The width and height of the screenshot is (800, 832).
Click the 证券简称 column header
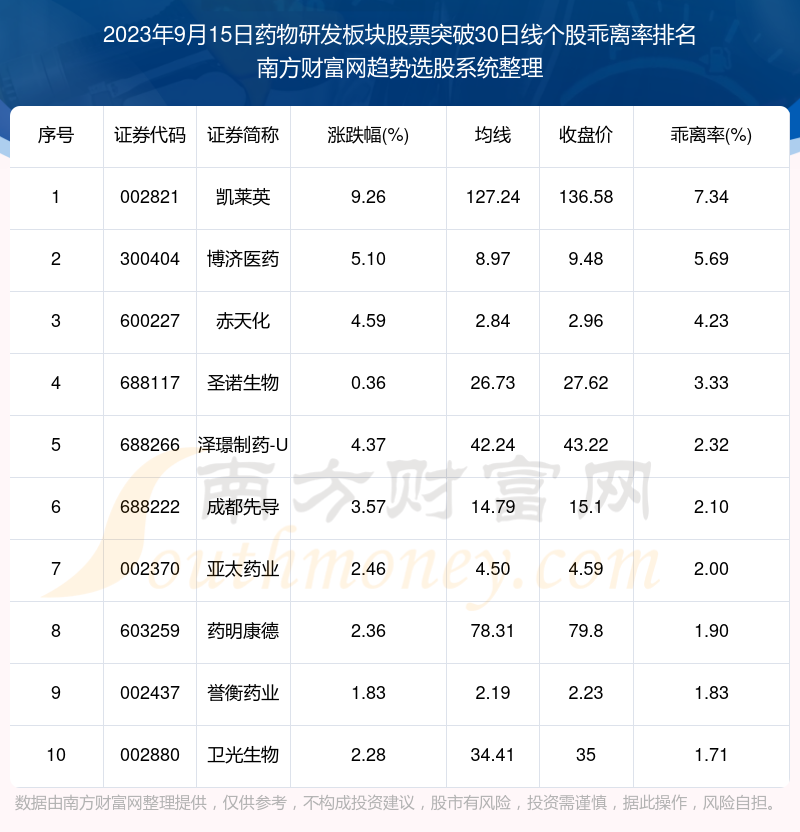[x=243, y=136]
